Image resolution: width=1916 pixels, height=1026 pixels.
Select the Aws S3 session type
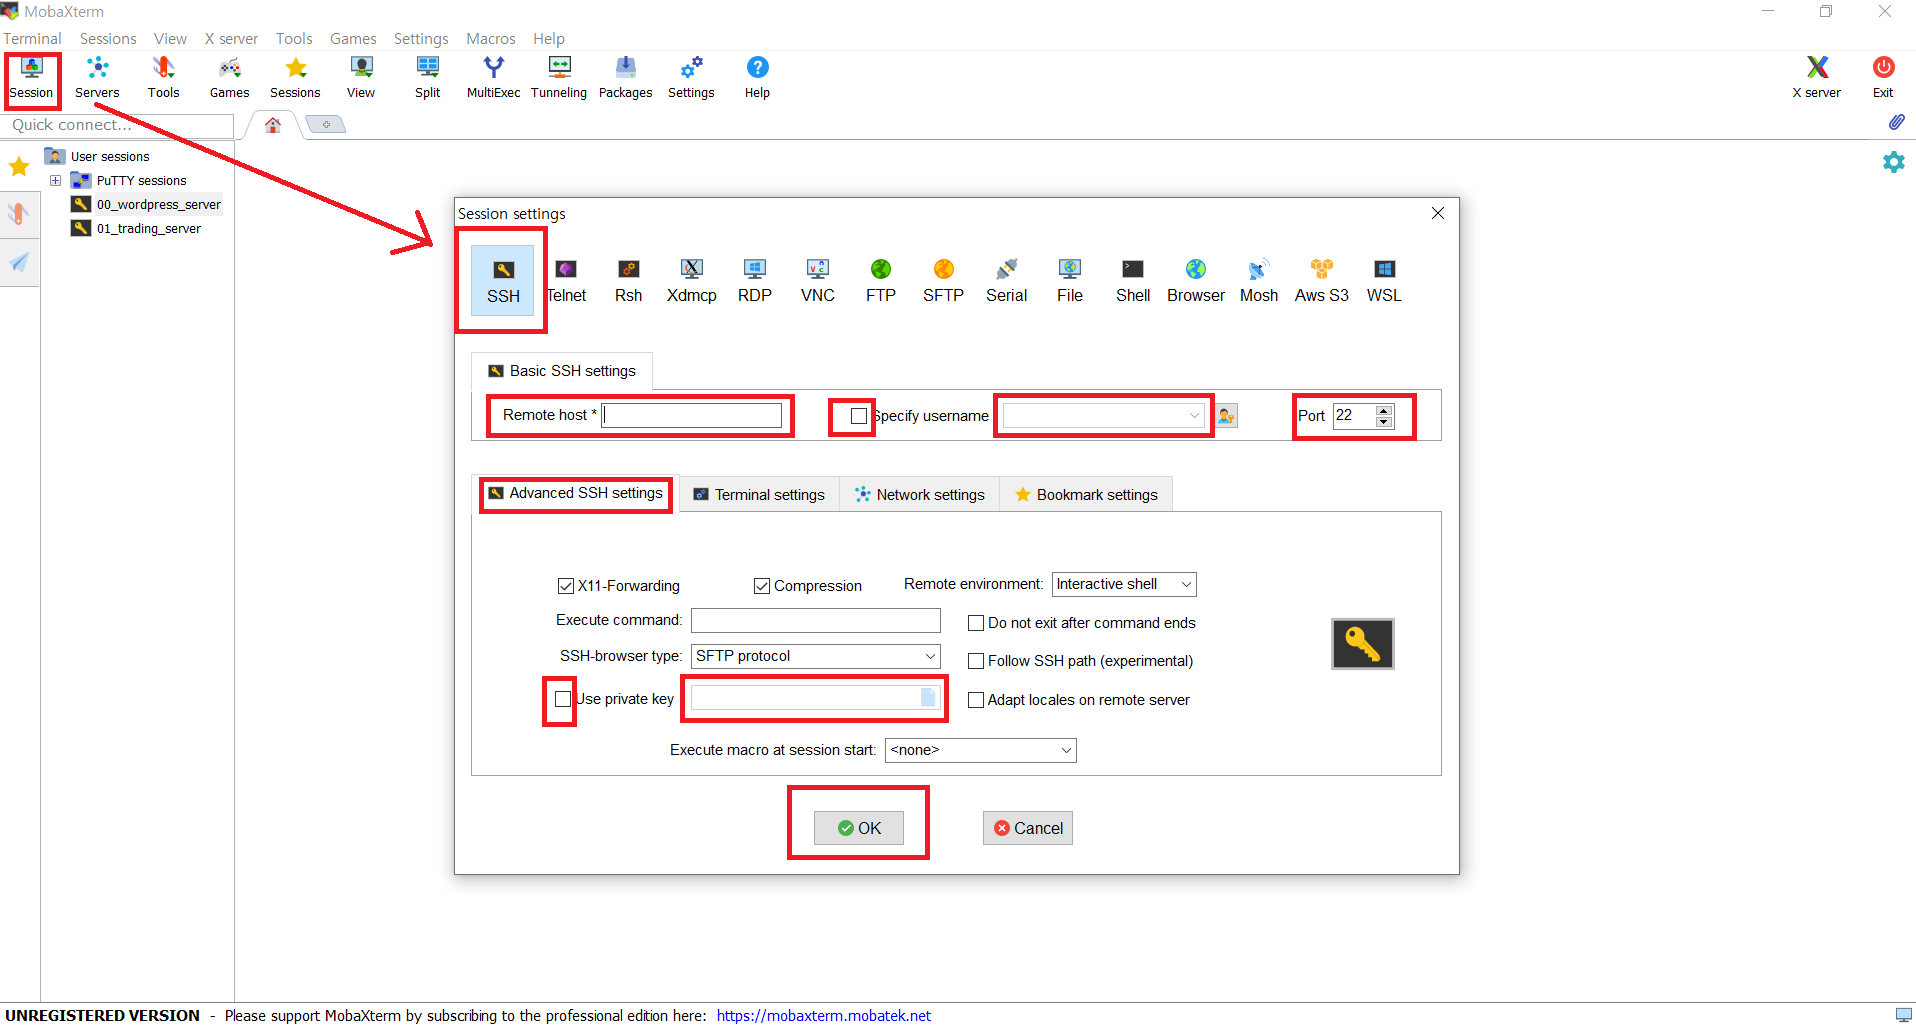(1321, 281)
